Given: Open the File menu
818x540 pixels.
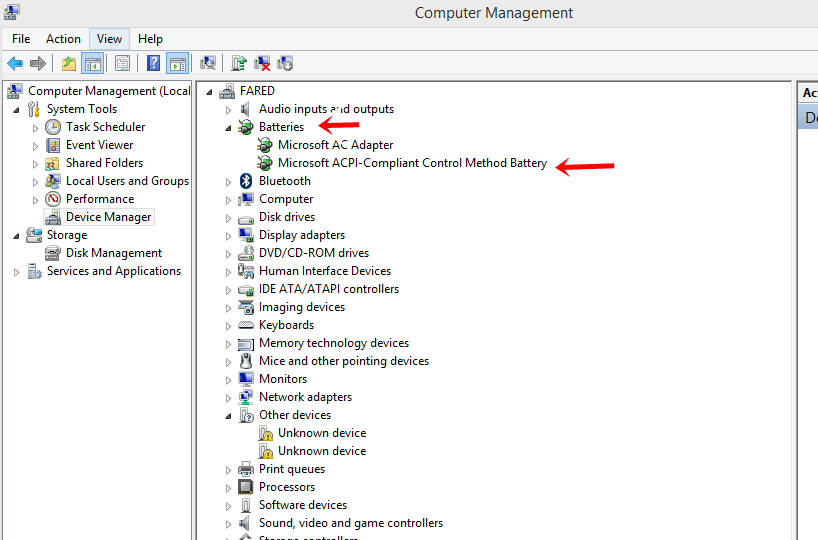Looking at the screenshot, I should coord(21,39).
